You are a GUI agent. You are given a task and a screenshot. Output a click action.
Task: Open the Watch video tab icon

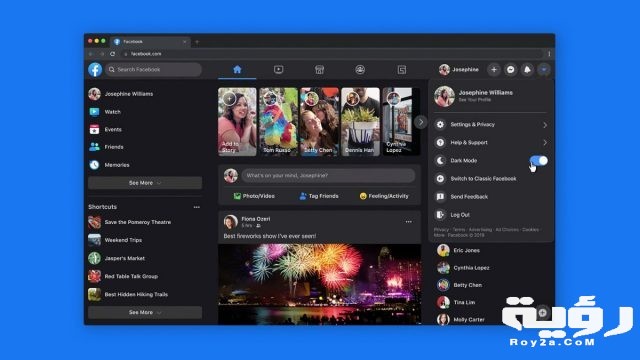pos(278,70)
